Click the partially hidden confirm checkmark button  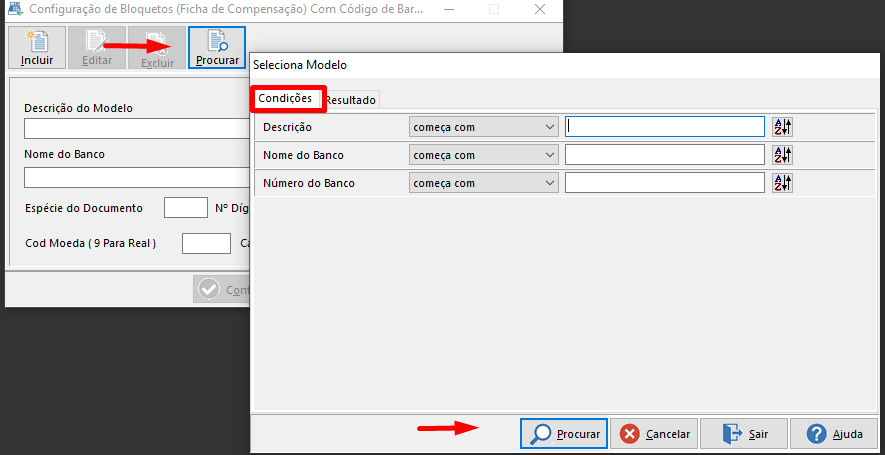pyautogui.click(x=222, y=290)
